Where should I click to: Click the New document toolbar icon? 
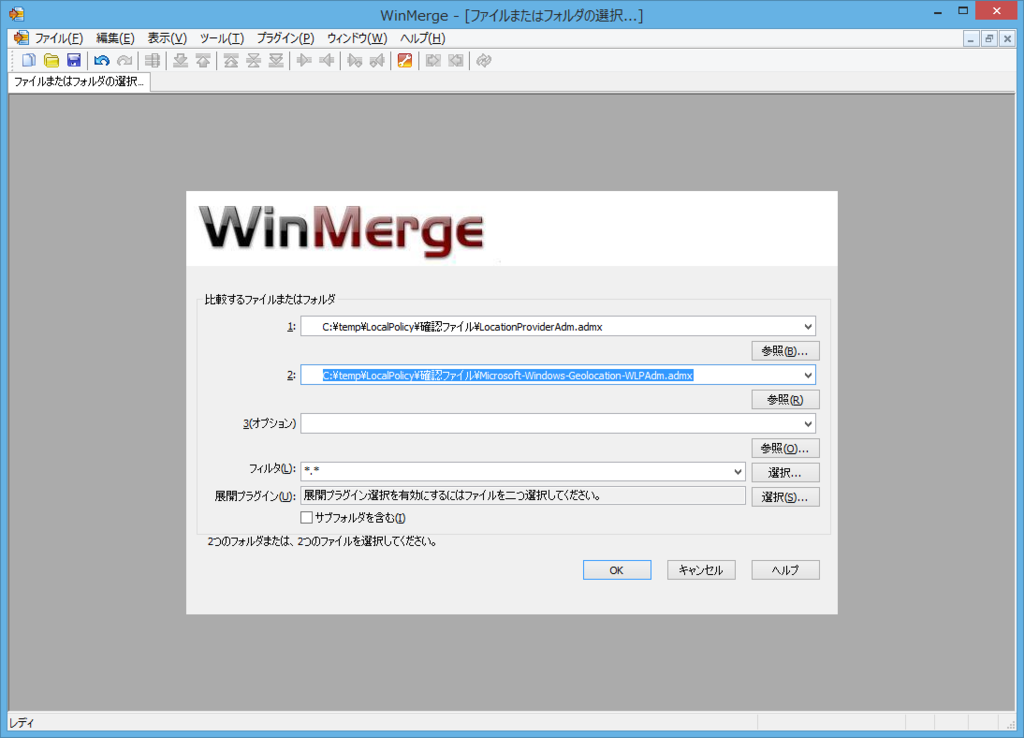click(29, 61)
